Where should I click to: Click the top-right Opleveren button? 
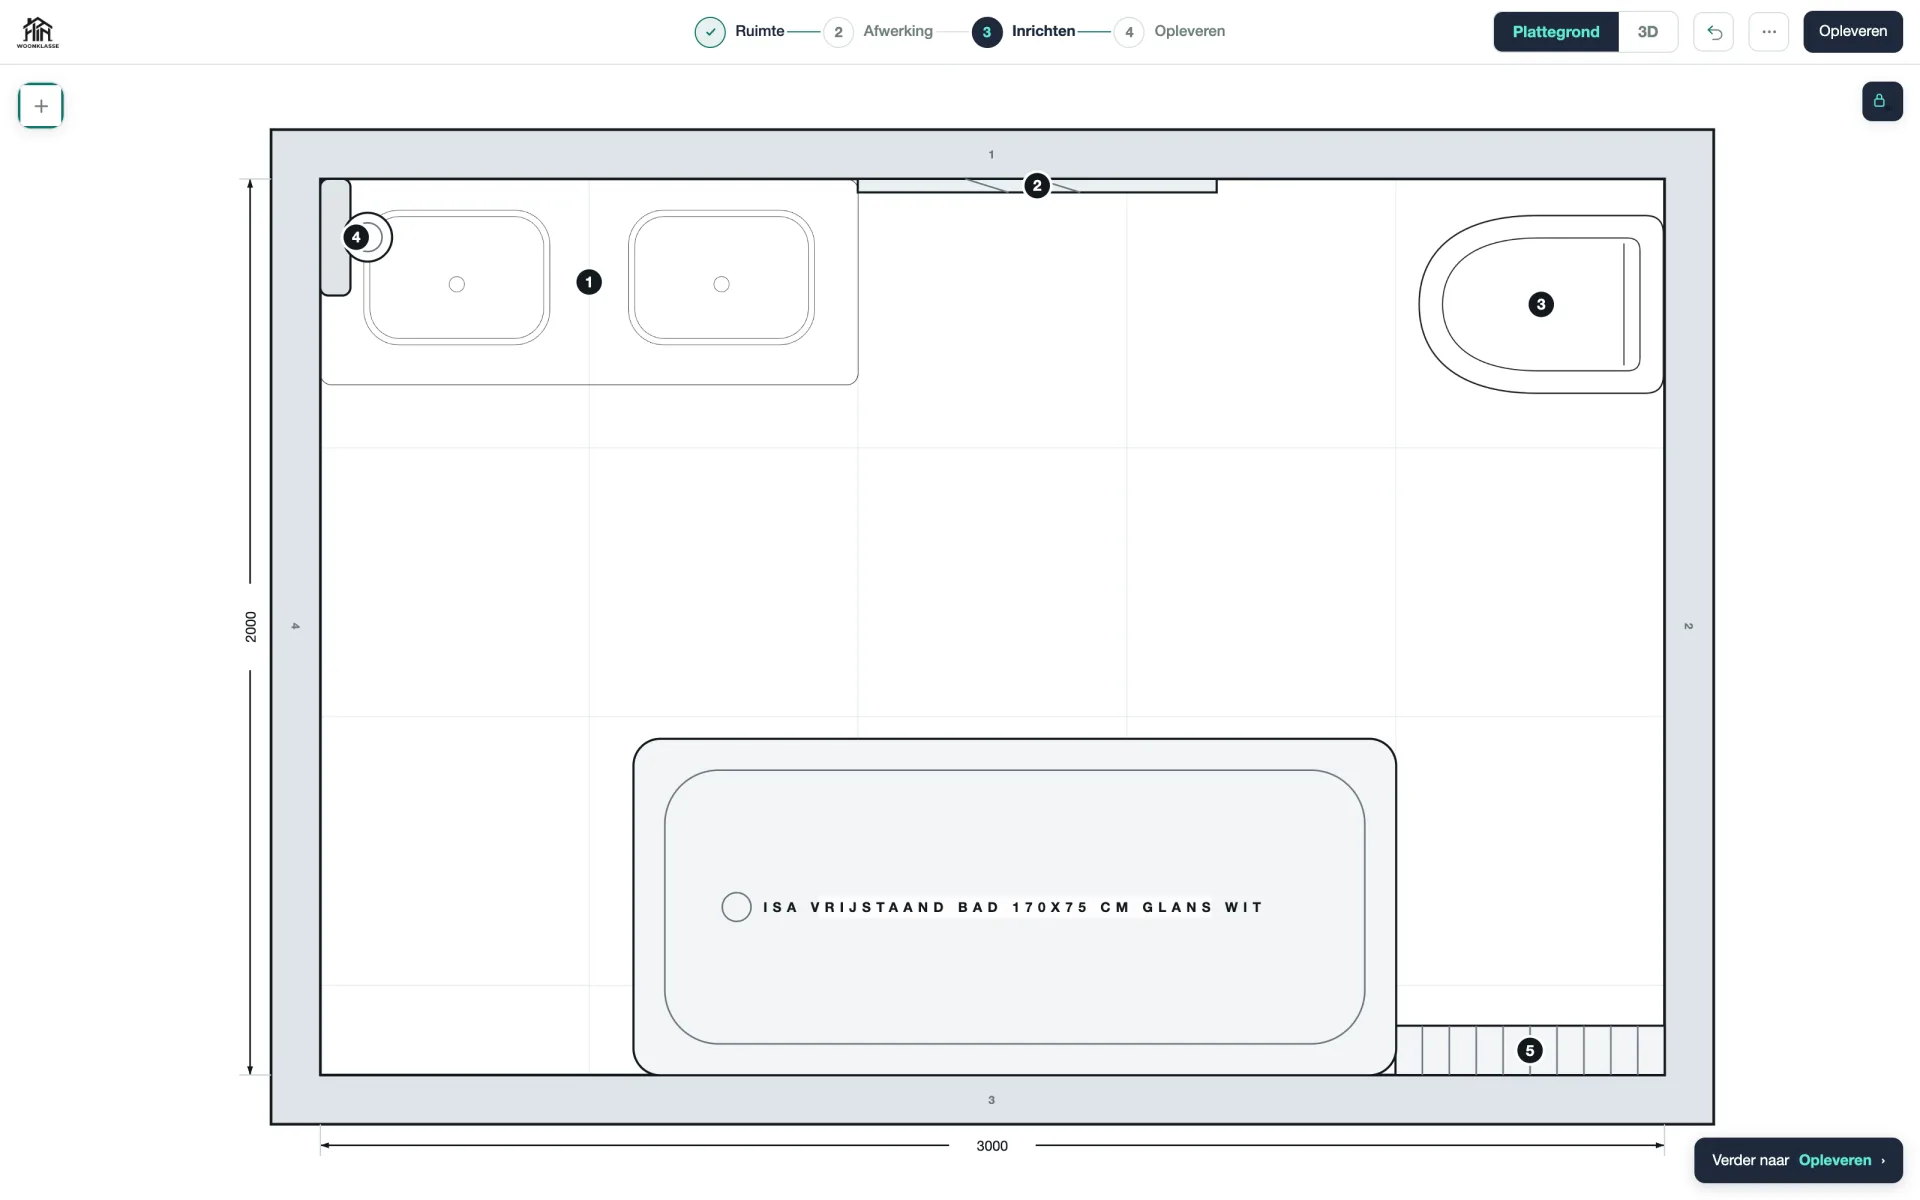[1853, 32]
